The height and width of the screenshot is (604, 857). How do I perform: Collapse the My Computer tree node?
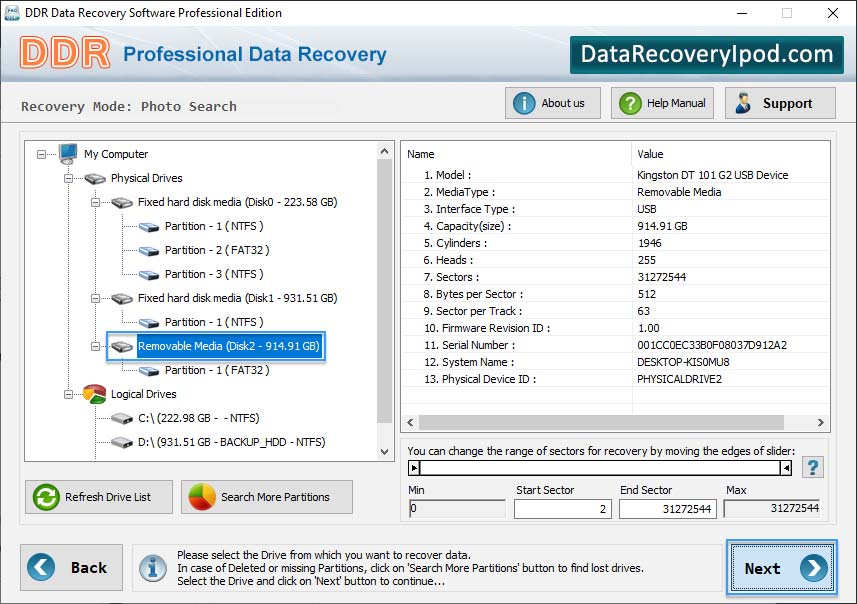tap(42, 154)
